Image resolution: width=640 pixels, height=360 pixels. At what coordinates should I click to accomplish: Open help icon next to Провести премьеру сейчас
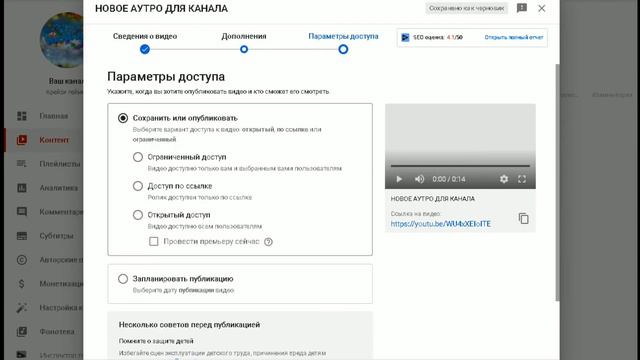268,242
